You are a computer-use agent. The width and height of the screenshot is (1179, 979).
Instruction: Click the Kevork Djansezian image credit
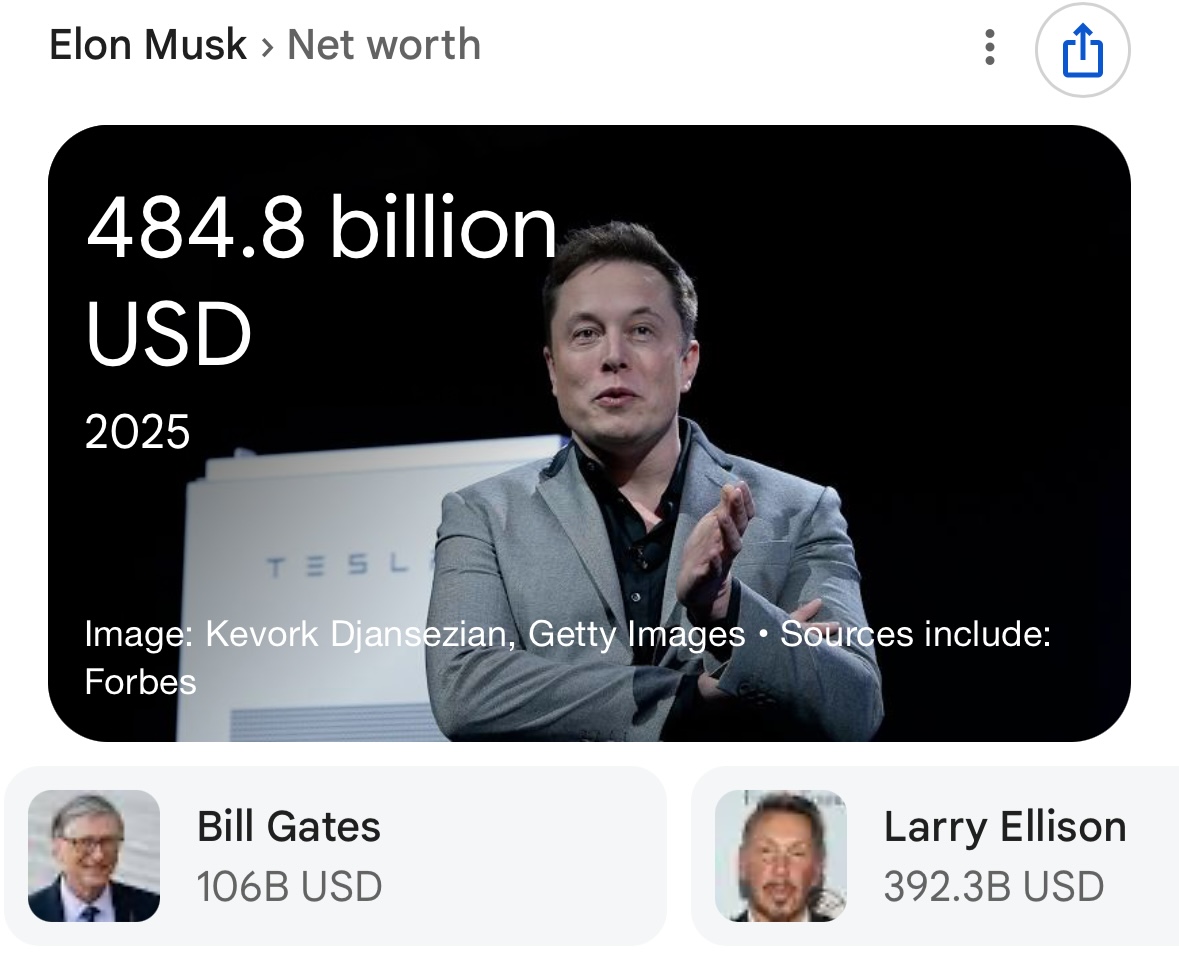pos(356,634)
